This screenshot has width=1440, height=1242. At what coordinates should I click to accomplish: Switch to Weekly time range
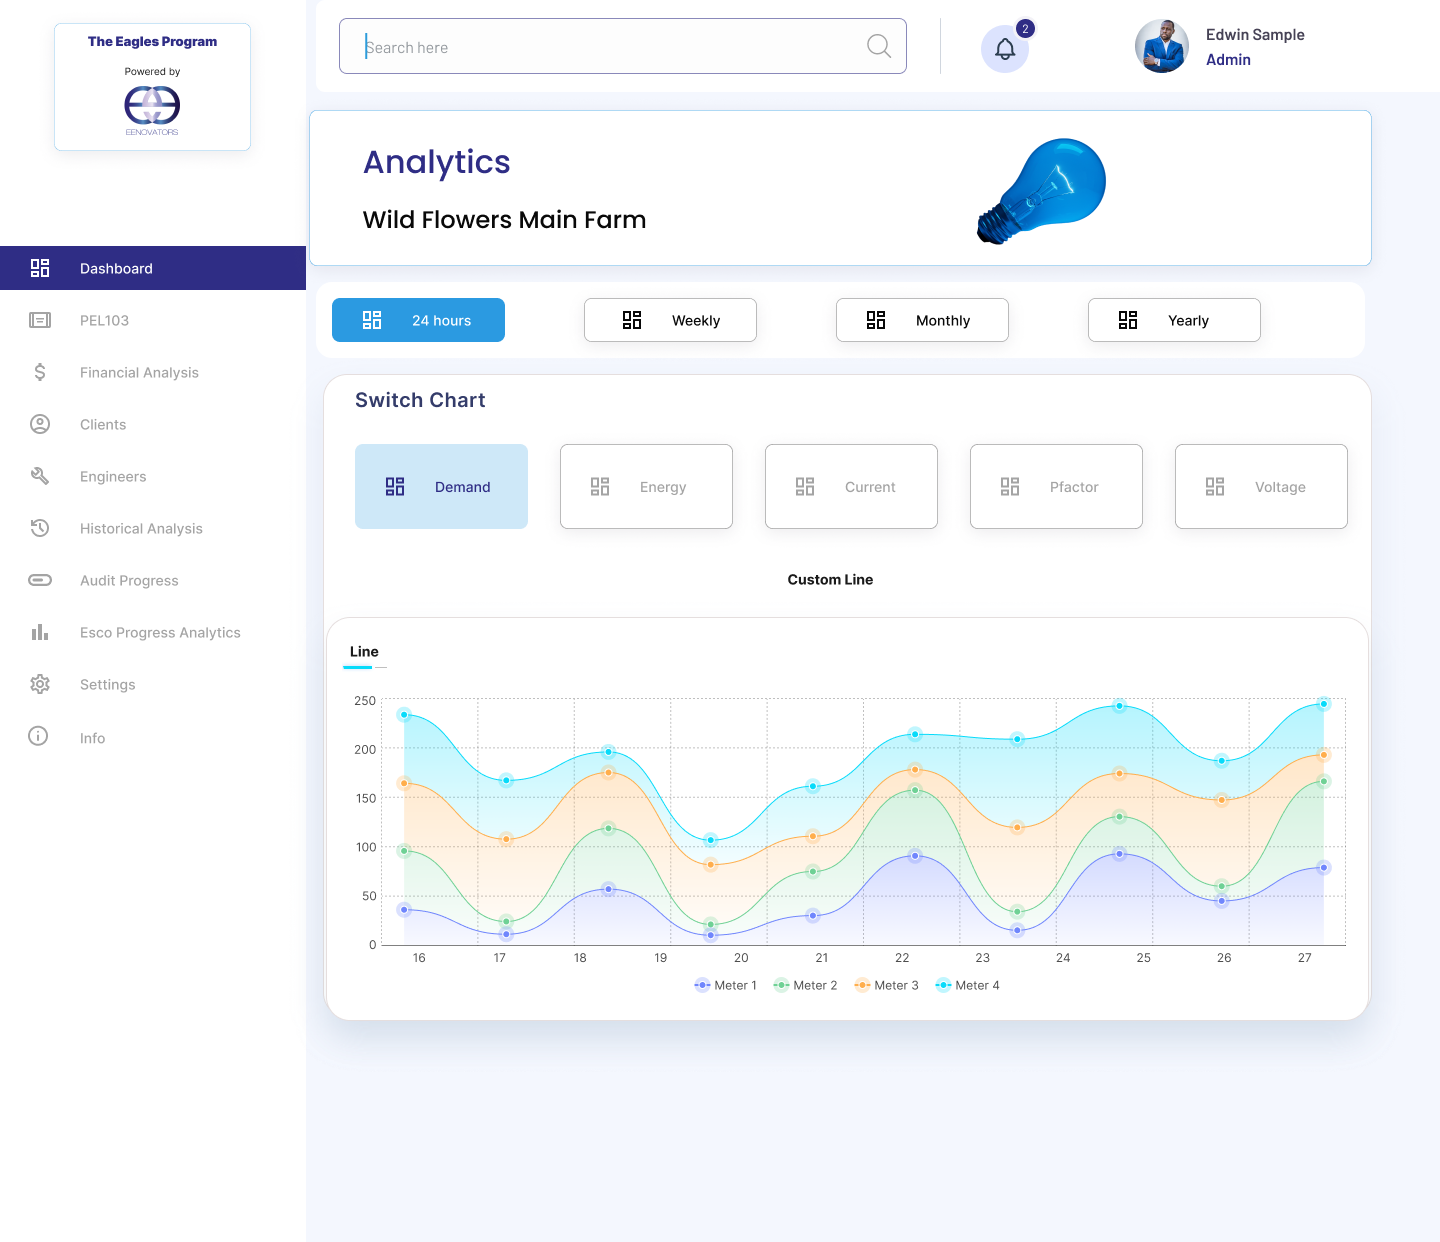(670, 320)
